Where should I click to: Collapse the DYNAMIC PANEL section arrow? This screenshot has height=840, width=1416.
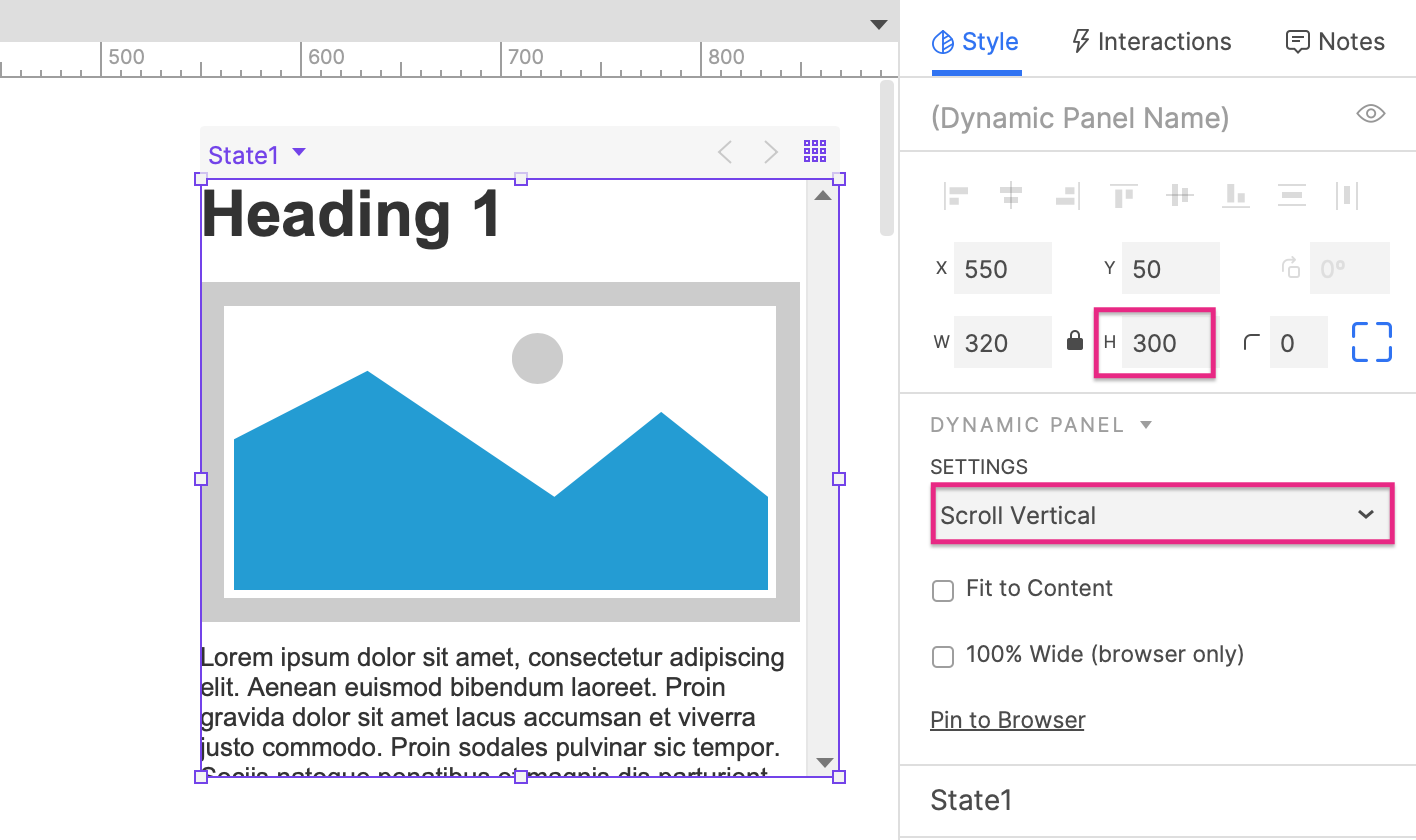[1146, 425]
